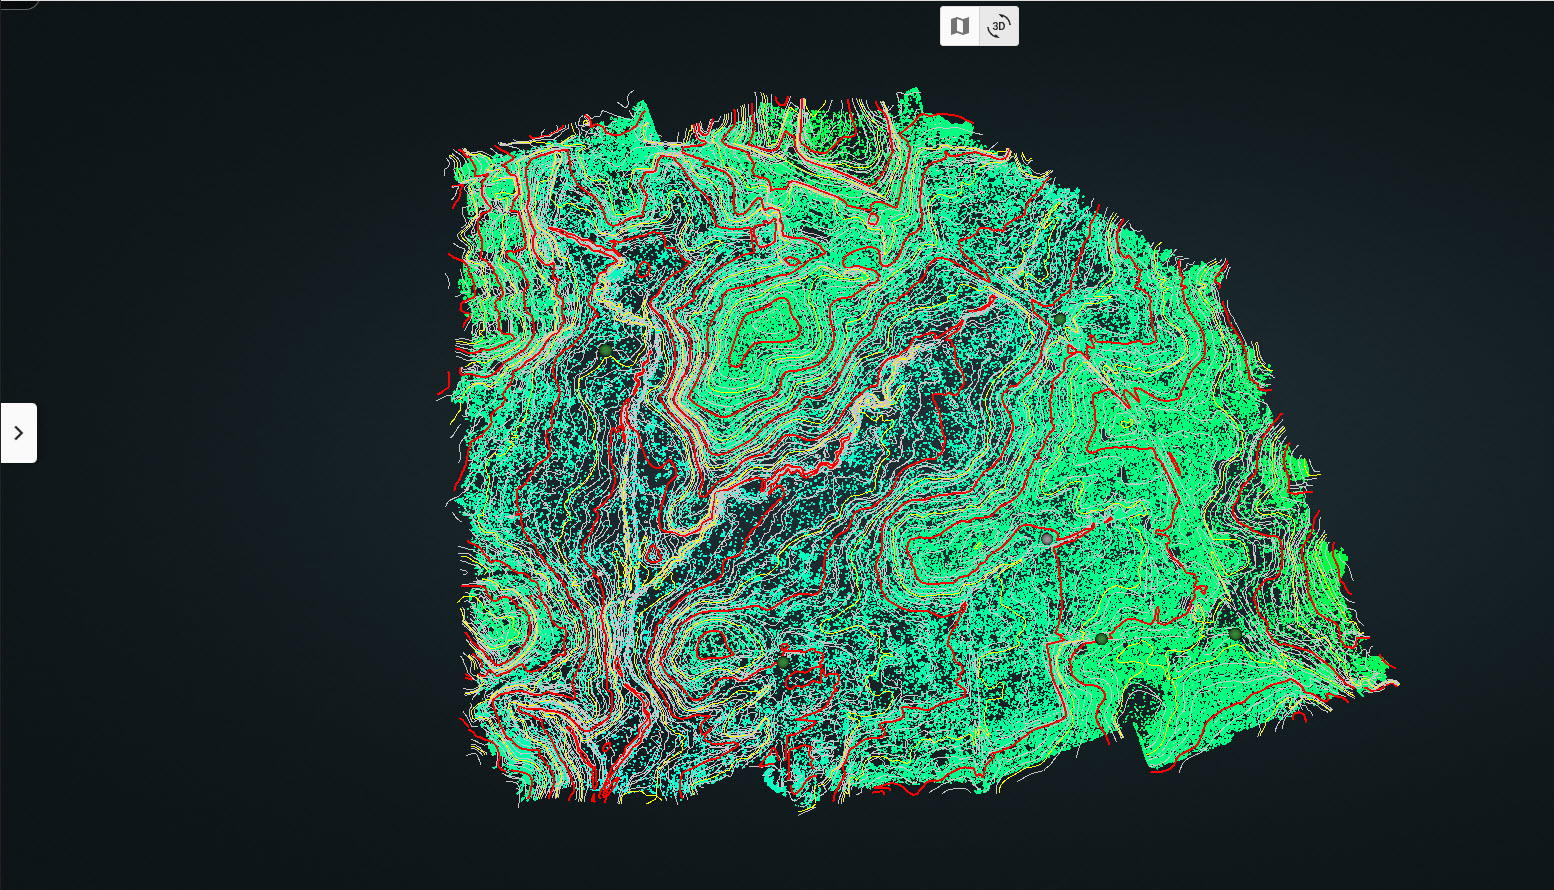Enable 3D perspective using the rotate arrows icon

coord(999,26)
